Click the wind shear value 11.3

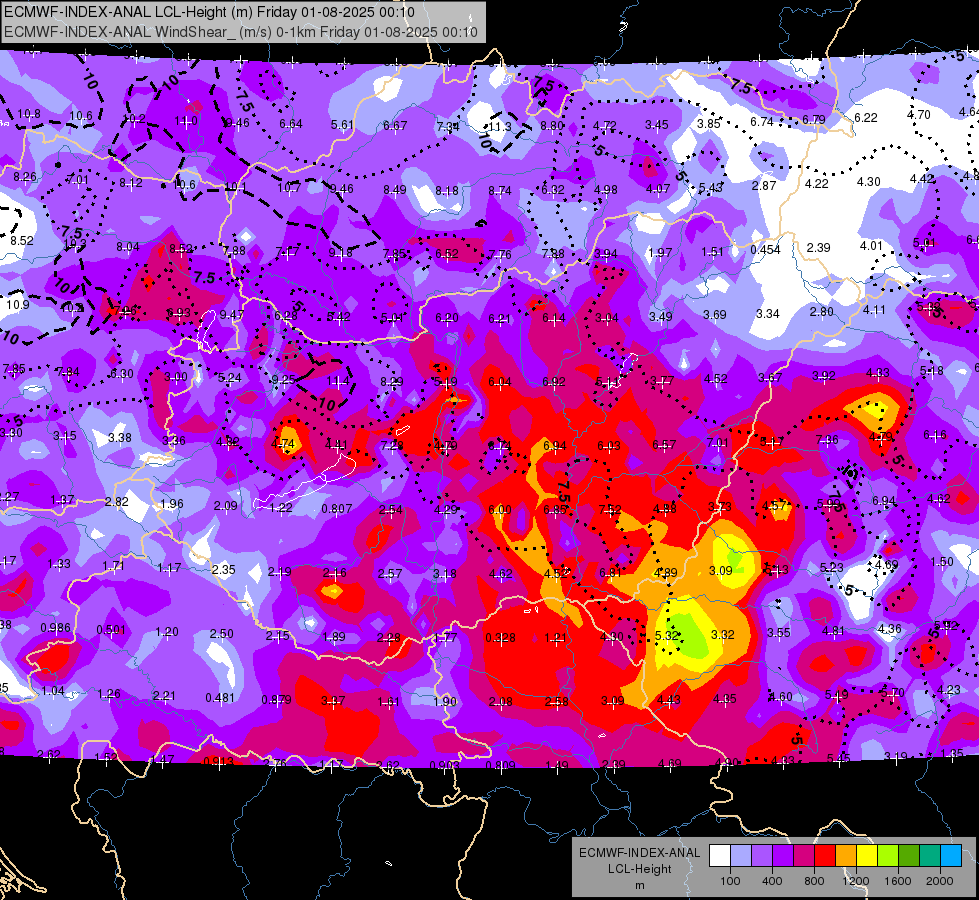click(x=499, y=126)
